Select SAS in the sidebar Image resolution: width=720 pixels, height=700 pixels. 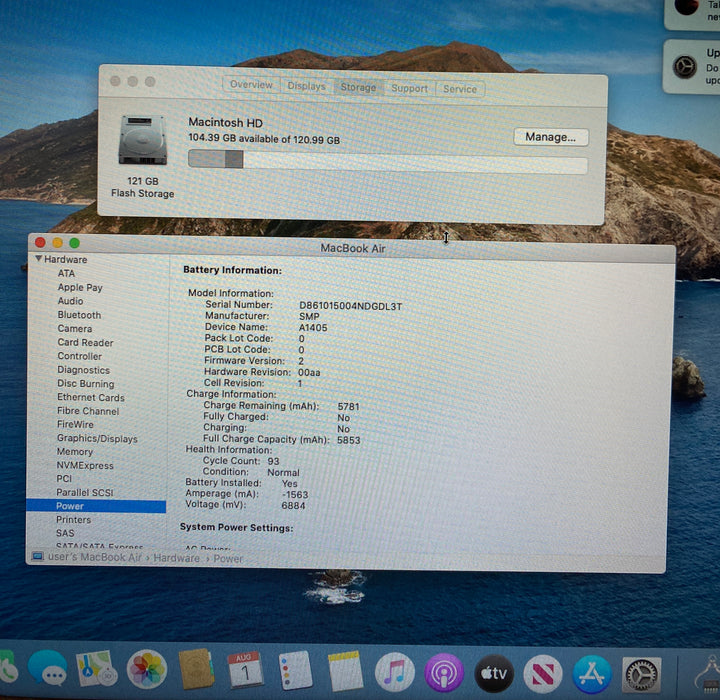point(65,533)
